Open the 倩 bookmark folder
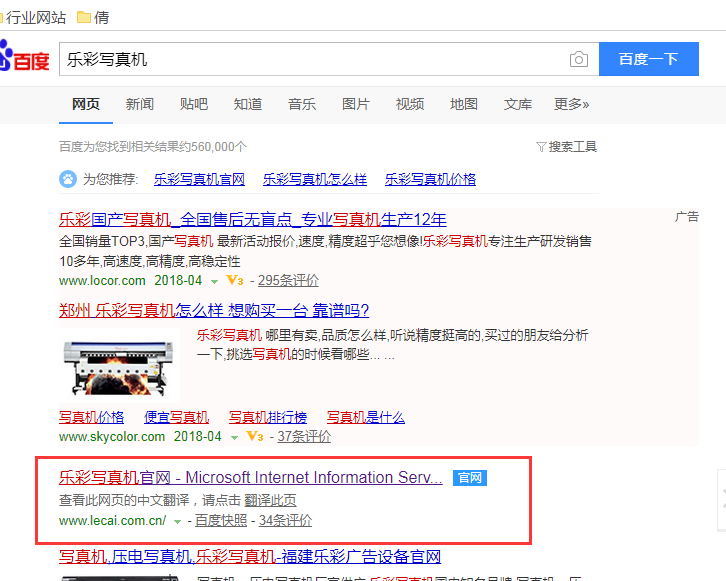 (x=93, y=17)
